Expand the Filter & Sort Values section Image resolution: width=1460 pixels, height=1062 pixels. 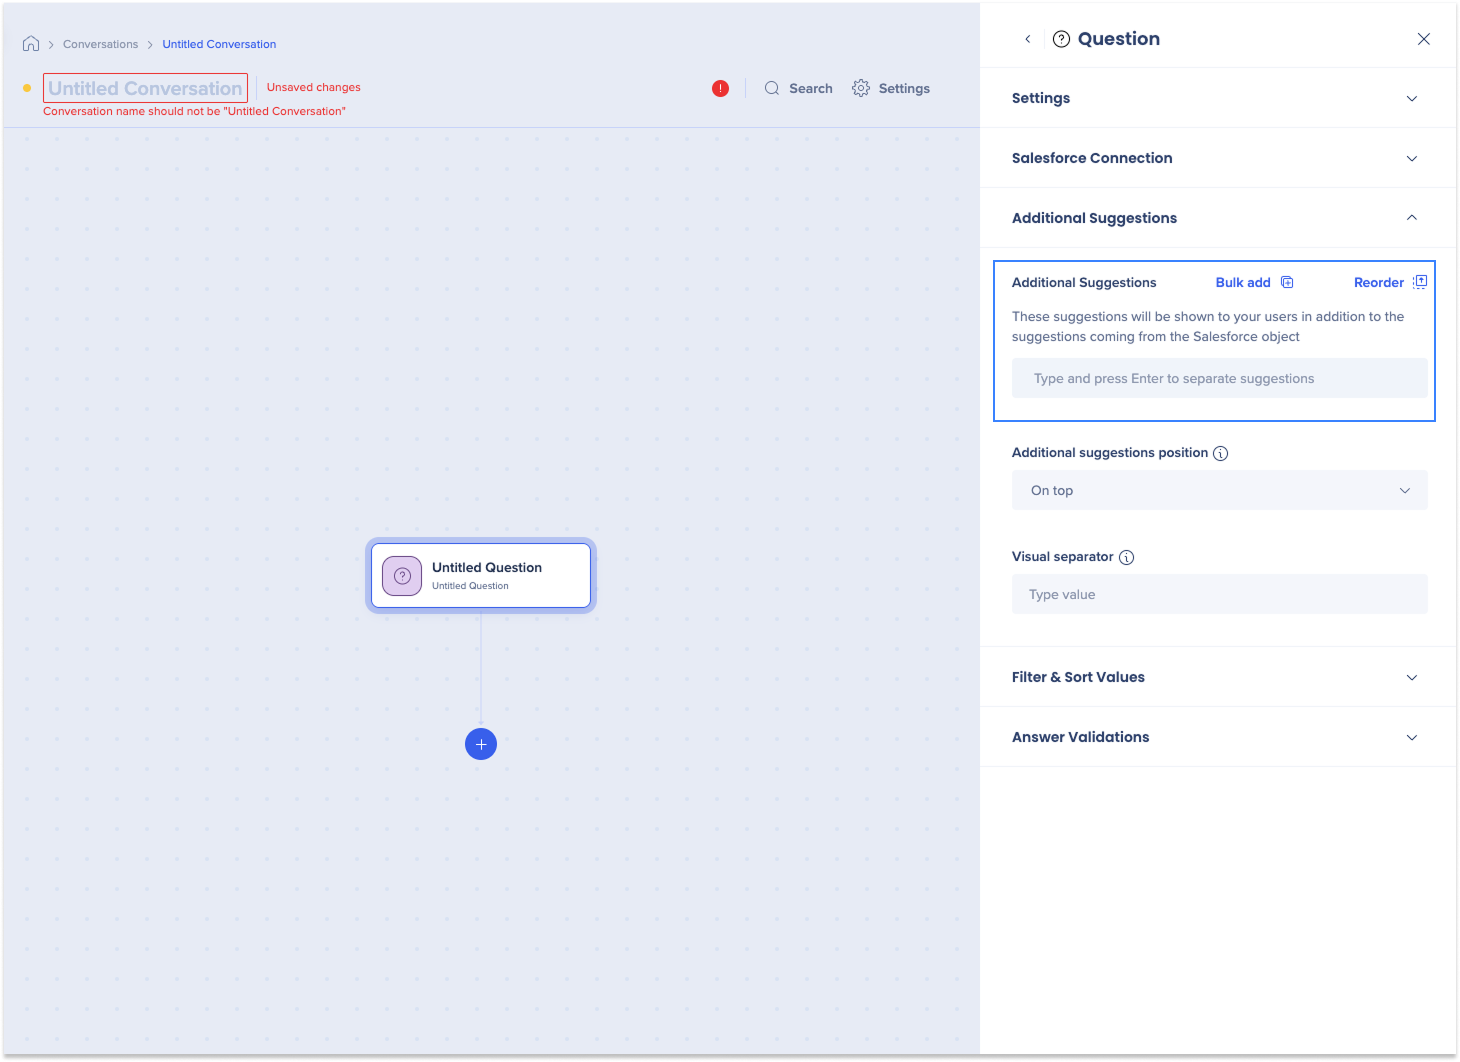(x=1411, y=677)
